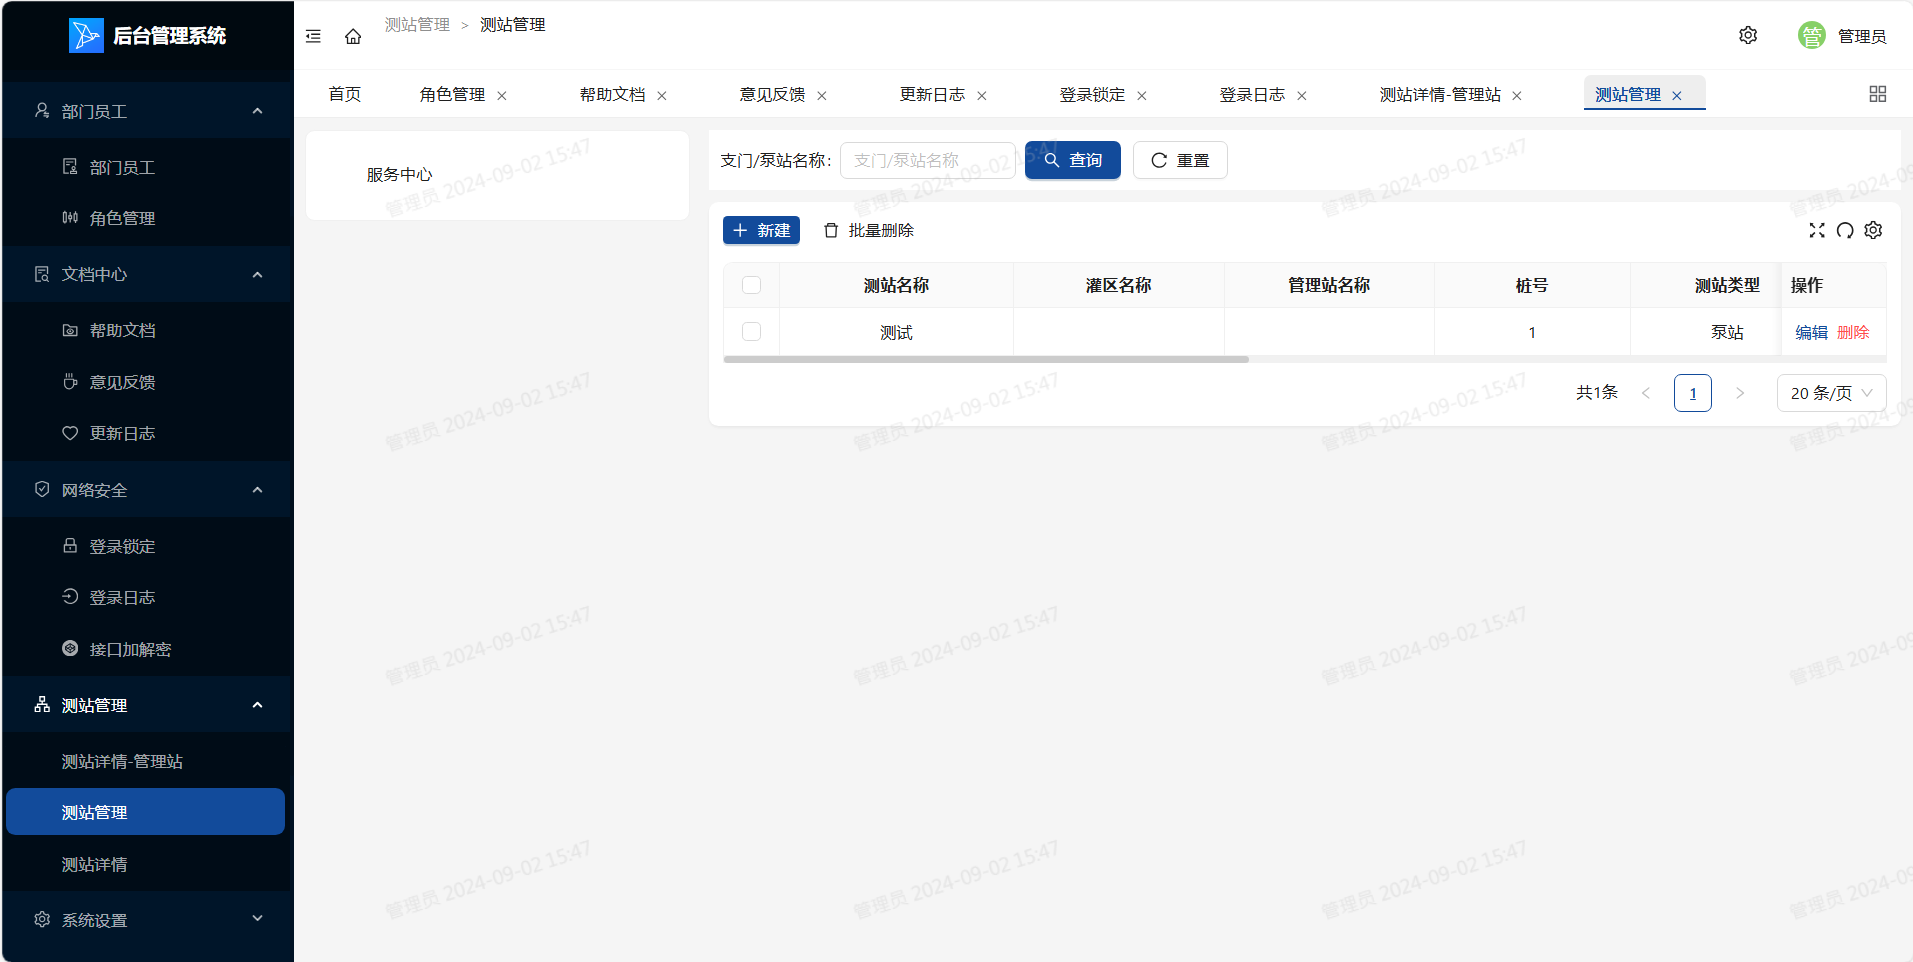Click the green administrator avatar
Image resolution: width=1913 pixels, height=962 pixels.
click(1811, 35)
